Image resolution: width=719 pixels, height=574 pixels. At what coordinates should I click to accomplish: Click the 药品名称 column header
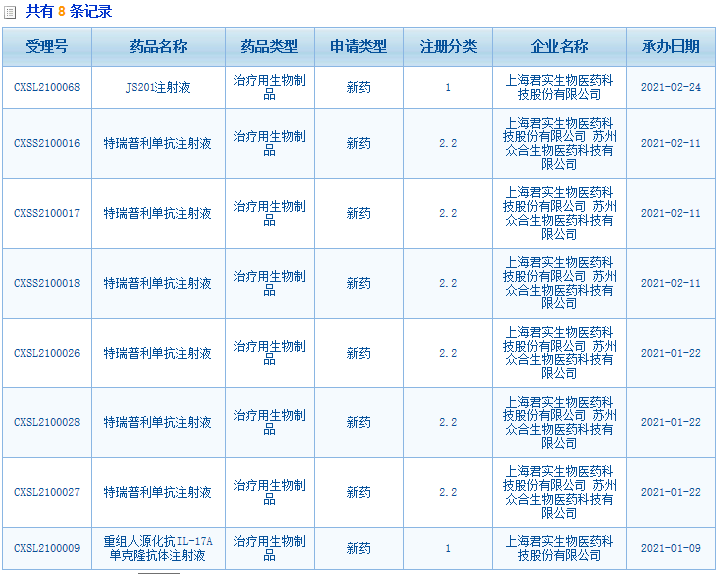tap(158, 47)
